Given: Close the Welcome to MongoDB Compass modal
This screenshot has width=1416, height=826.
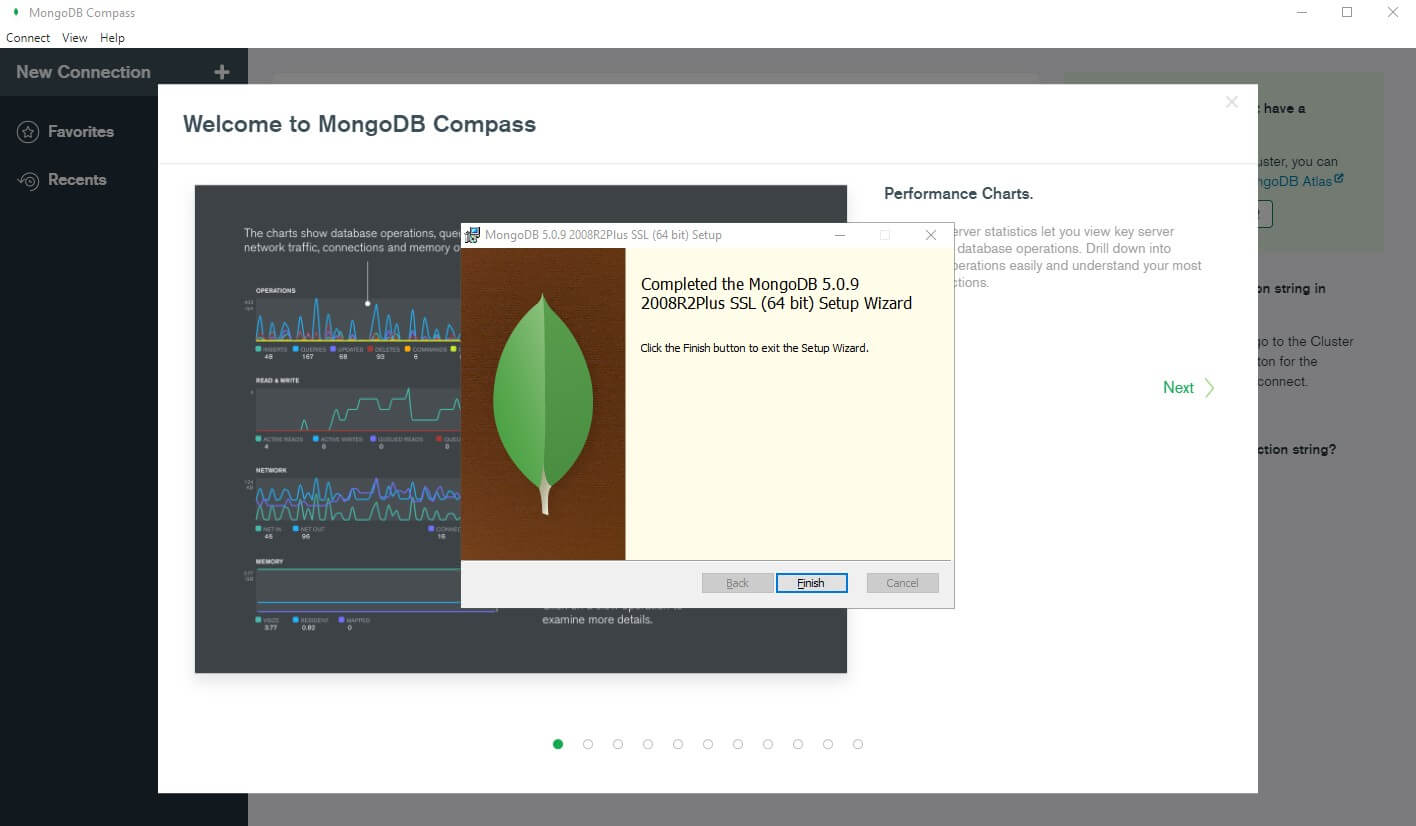Looking at the screenshot, I should click(x=1232, y=102).
